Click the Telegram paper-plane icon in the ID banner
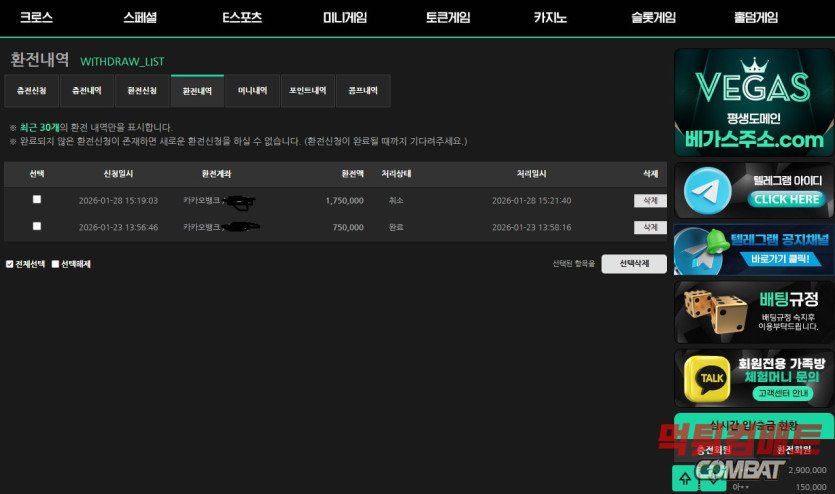The height and width of the screenshot is (494, 835). tap(707, 191)
